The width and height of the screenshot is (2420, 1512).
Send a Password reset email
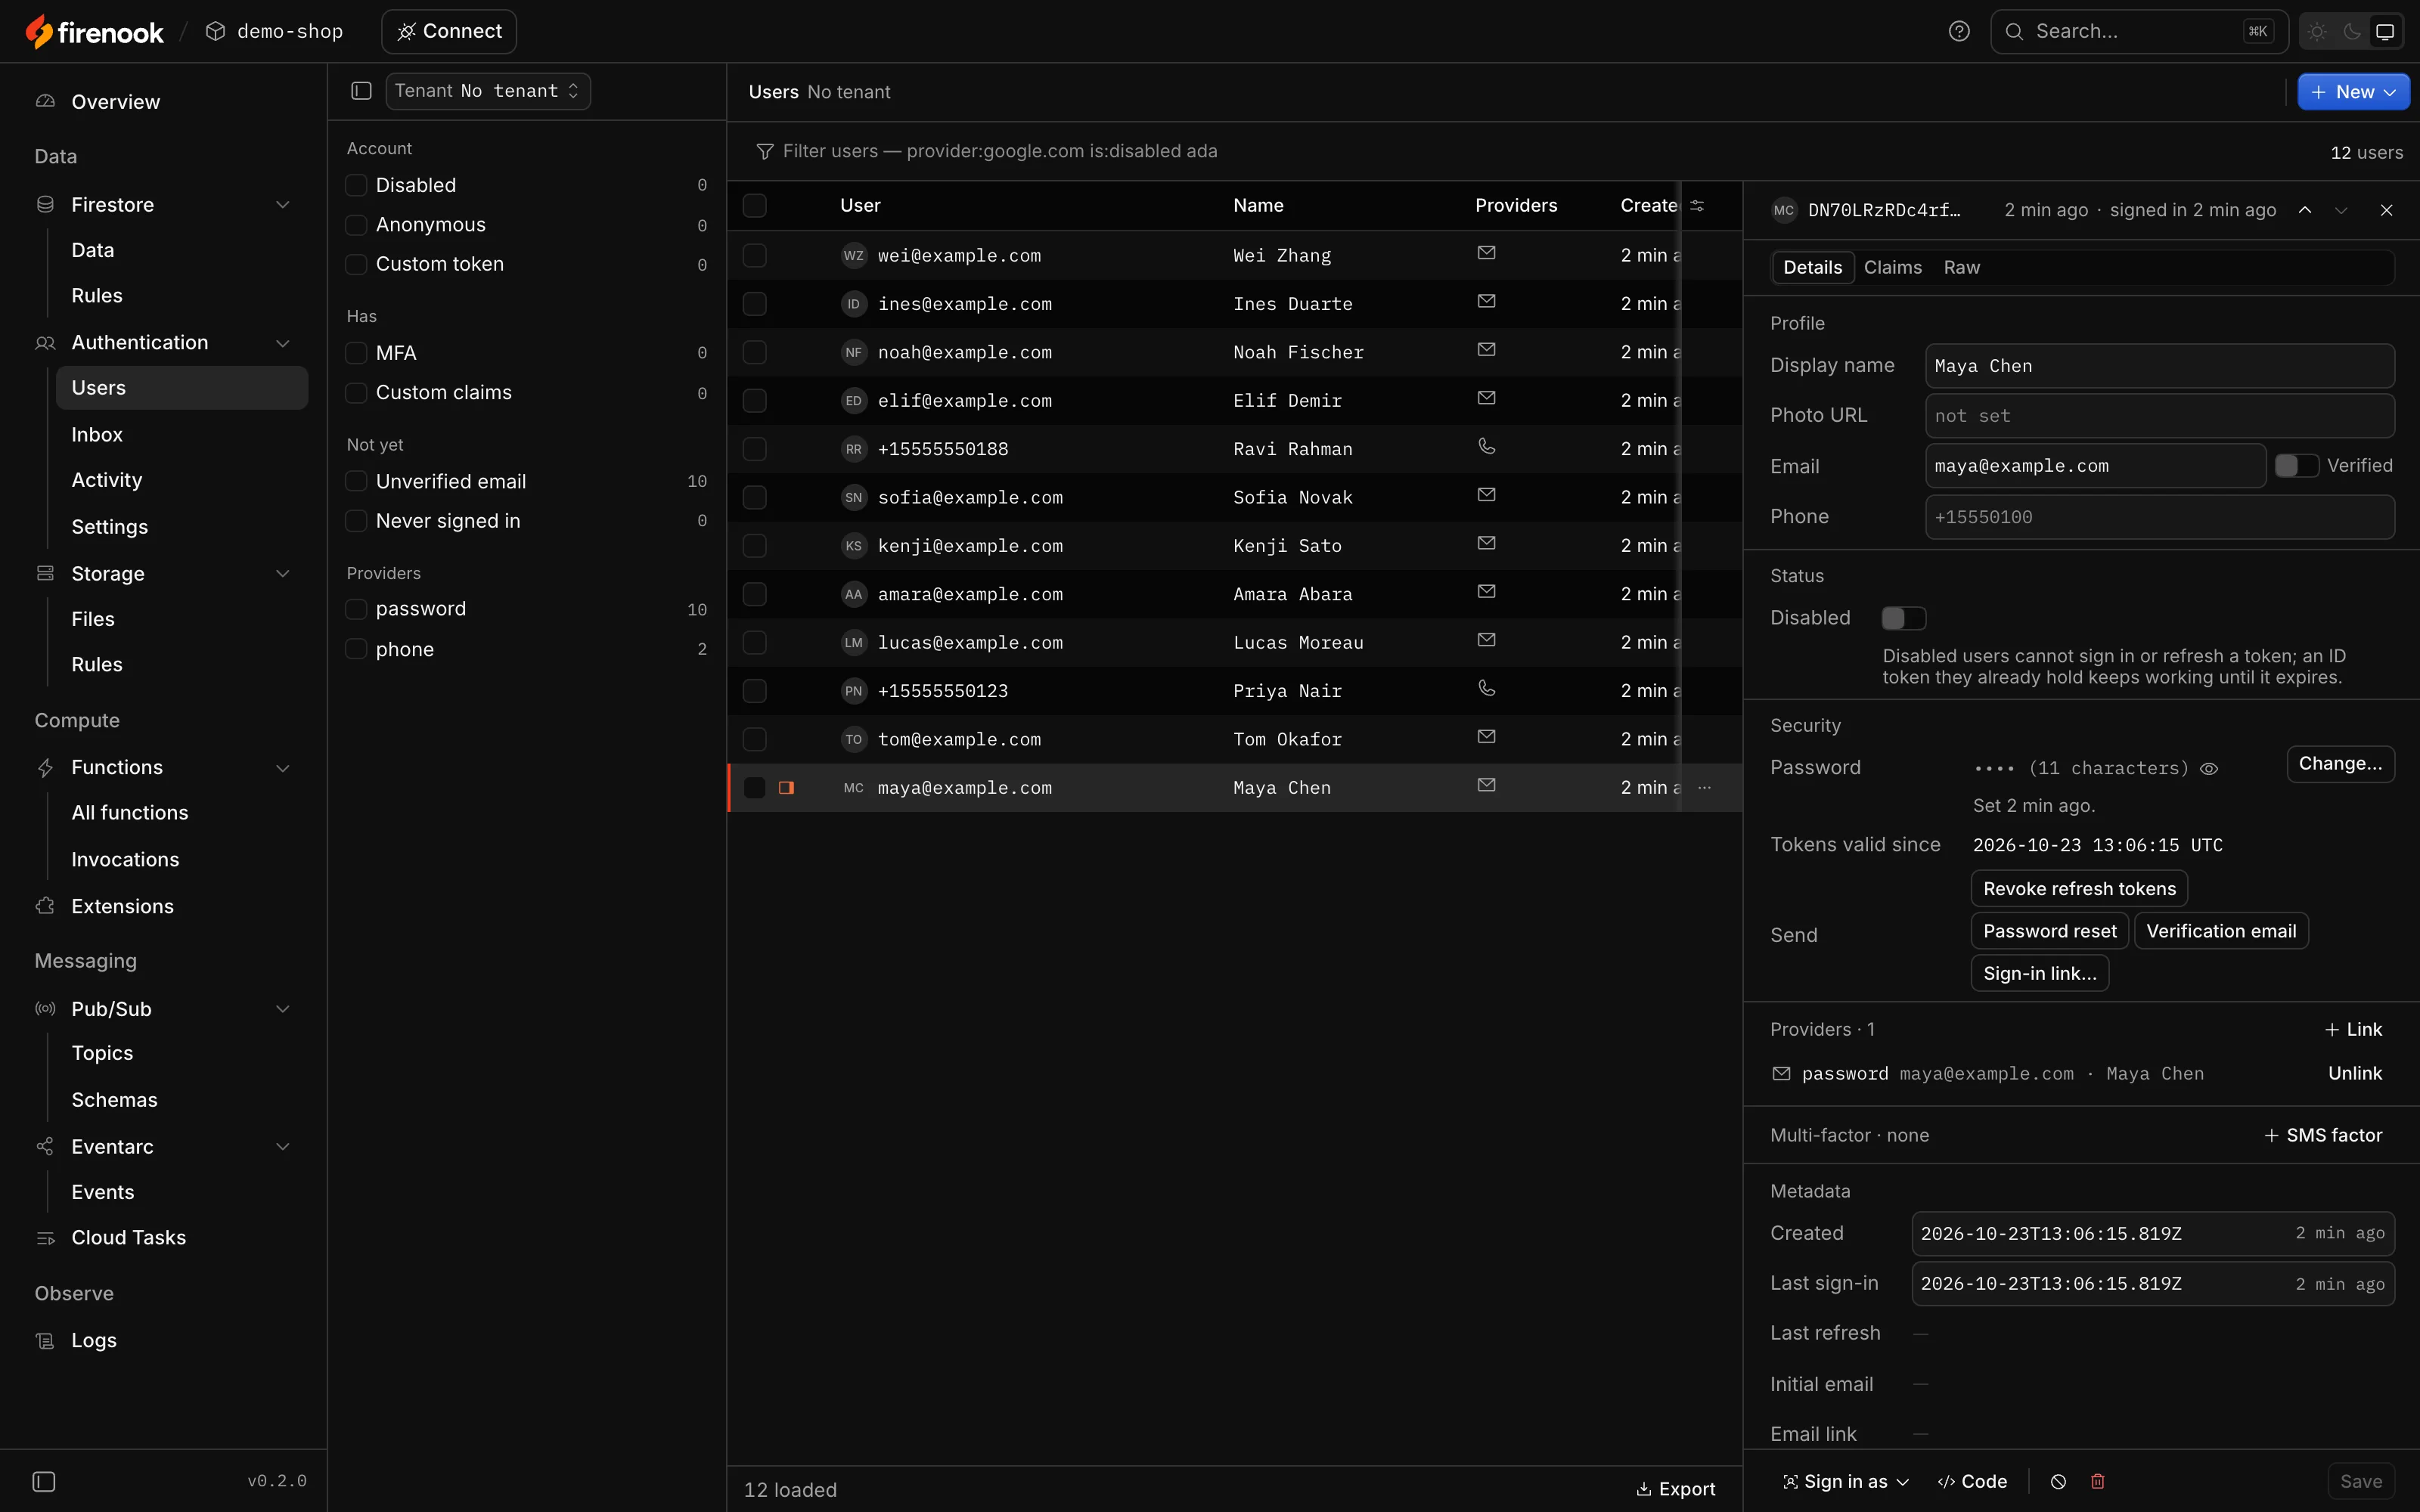click(x=2049, y=931)
